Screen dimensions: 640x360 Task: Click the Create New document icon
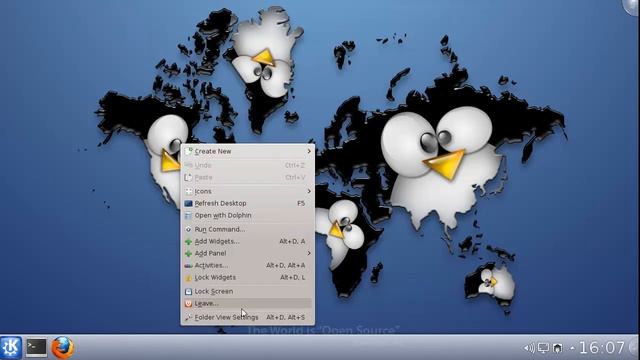click(188, 151)
